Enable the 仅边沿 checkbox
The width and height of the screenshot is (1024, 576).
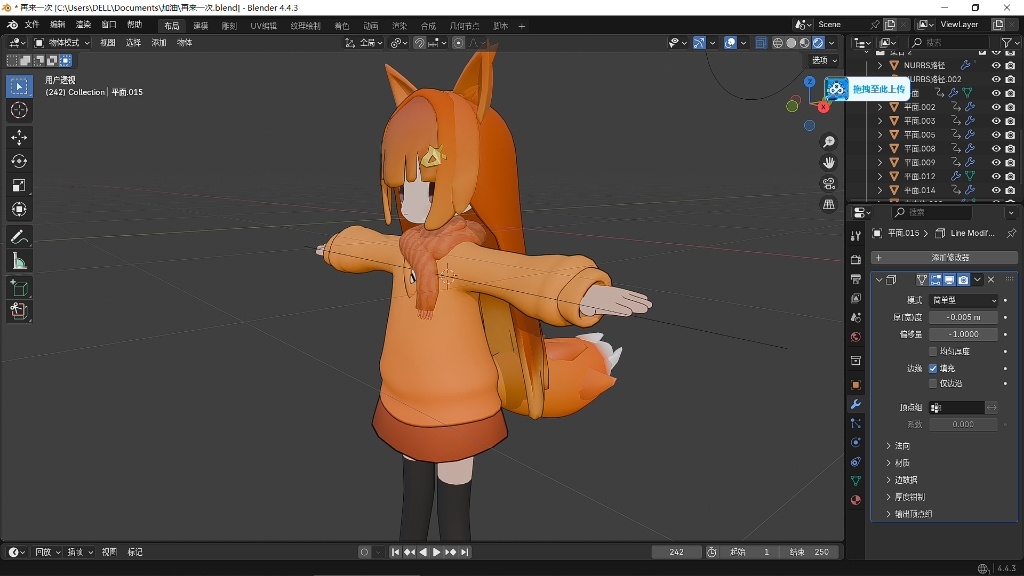coord(933,383)
